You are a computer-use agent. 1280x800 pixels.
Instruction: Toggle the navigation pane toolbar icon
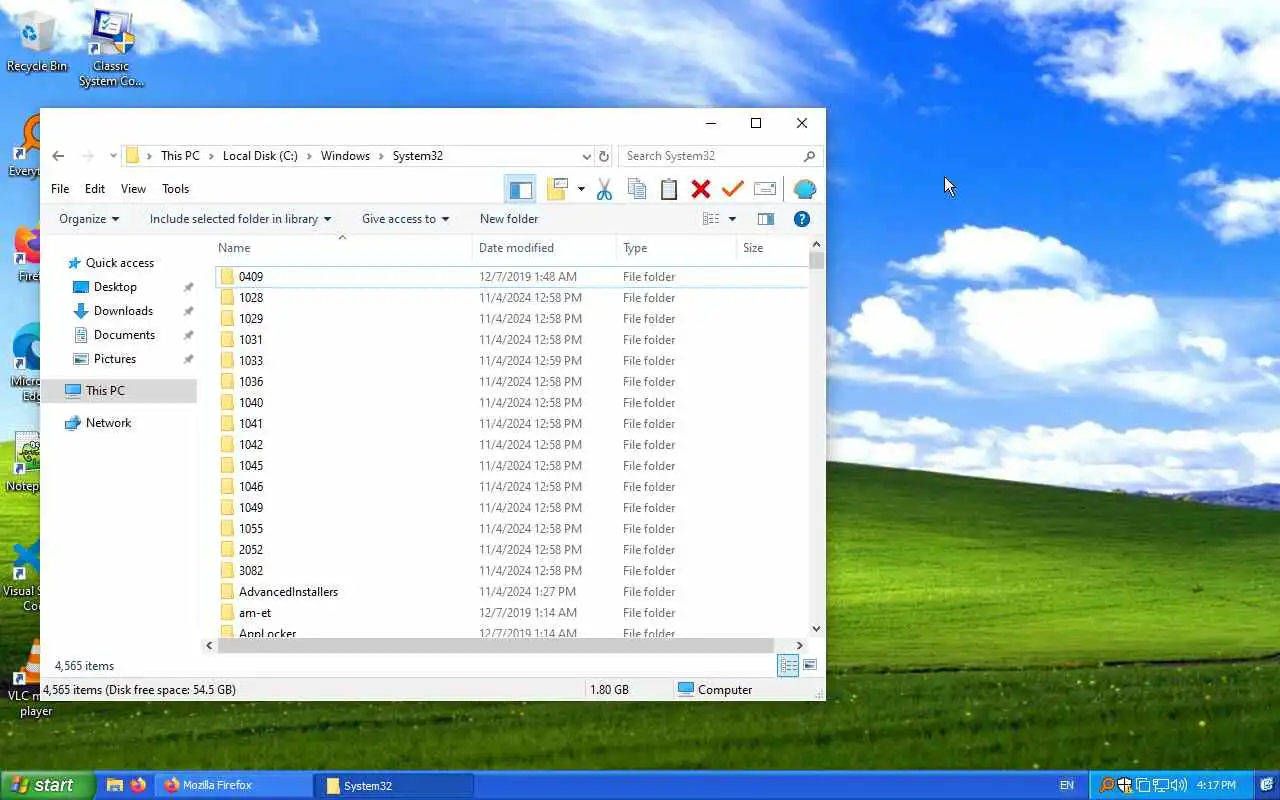[521, 189]
